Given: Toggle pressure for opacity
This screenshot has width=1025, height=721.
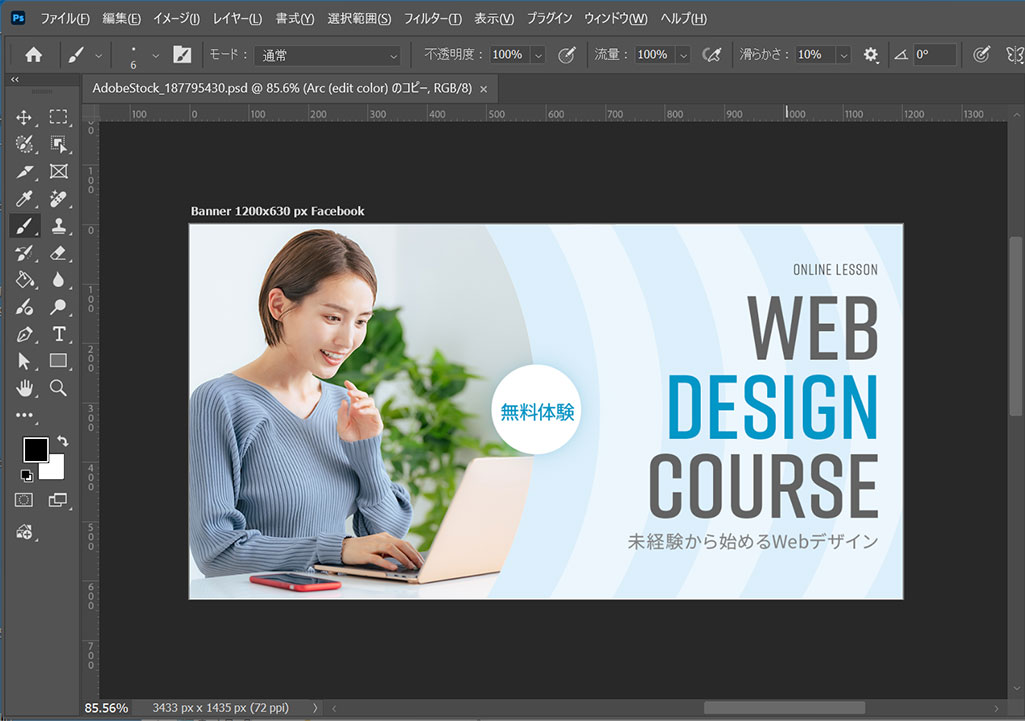Looking at the screenshot, I should click(x=567, y=55).
